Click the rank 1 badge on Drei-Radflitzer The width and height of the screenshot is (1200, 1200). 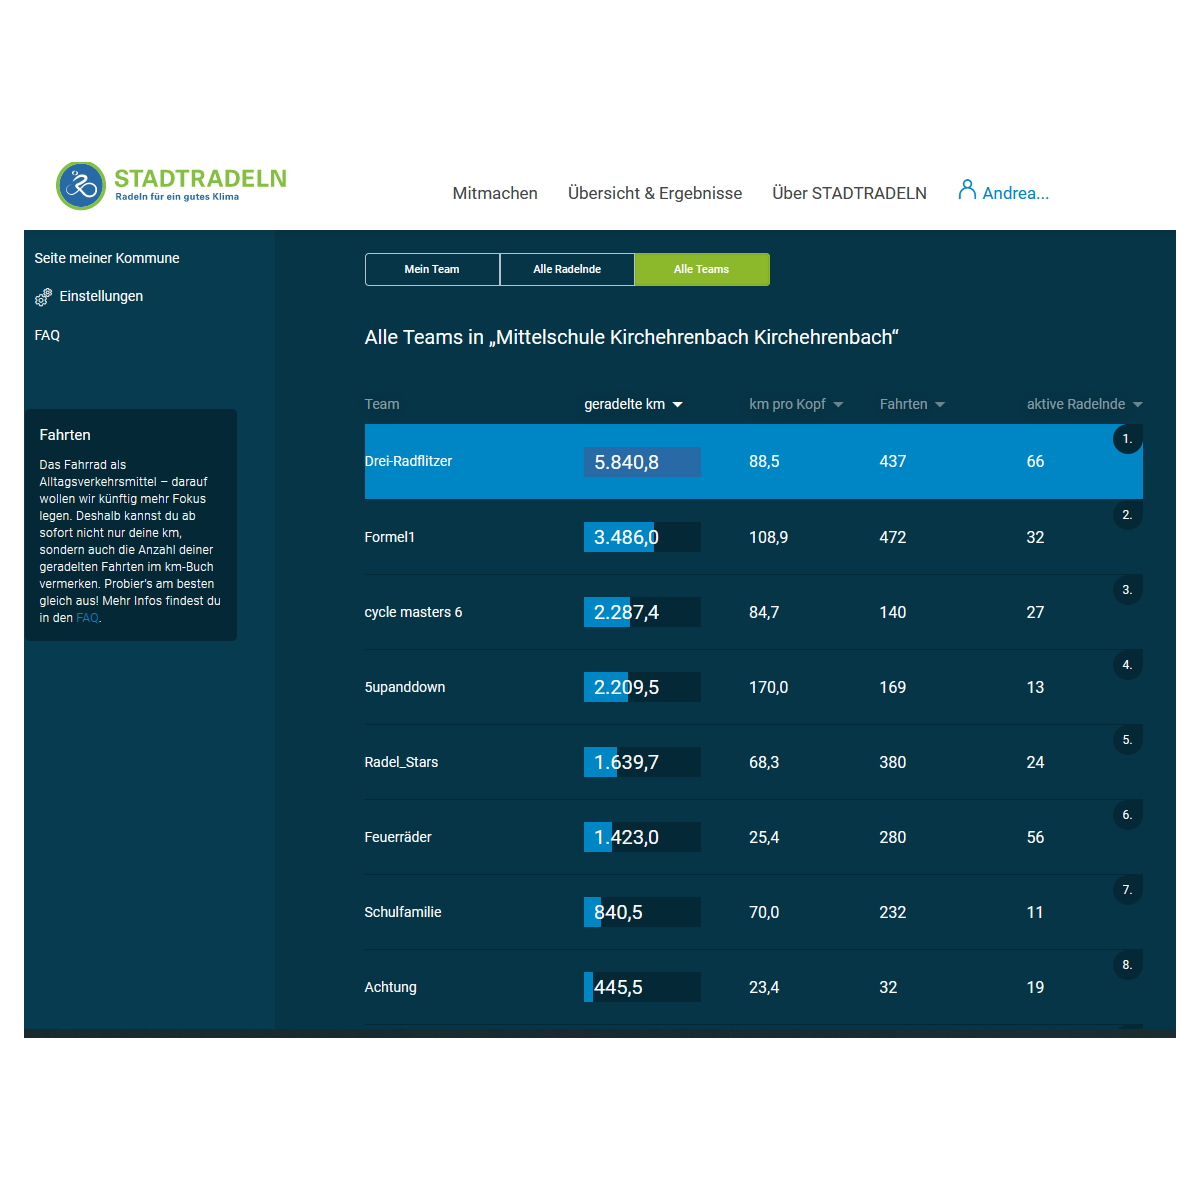click(x=1127, y=439)
